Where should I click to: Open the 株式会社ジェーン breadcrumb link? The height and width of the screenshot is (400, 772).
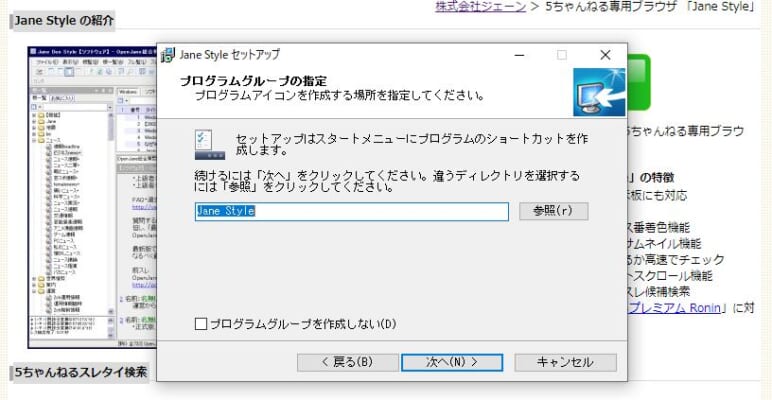(481, 7)
